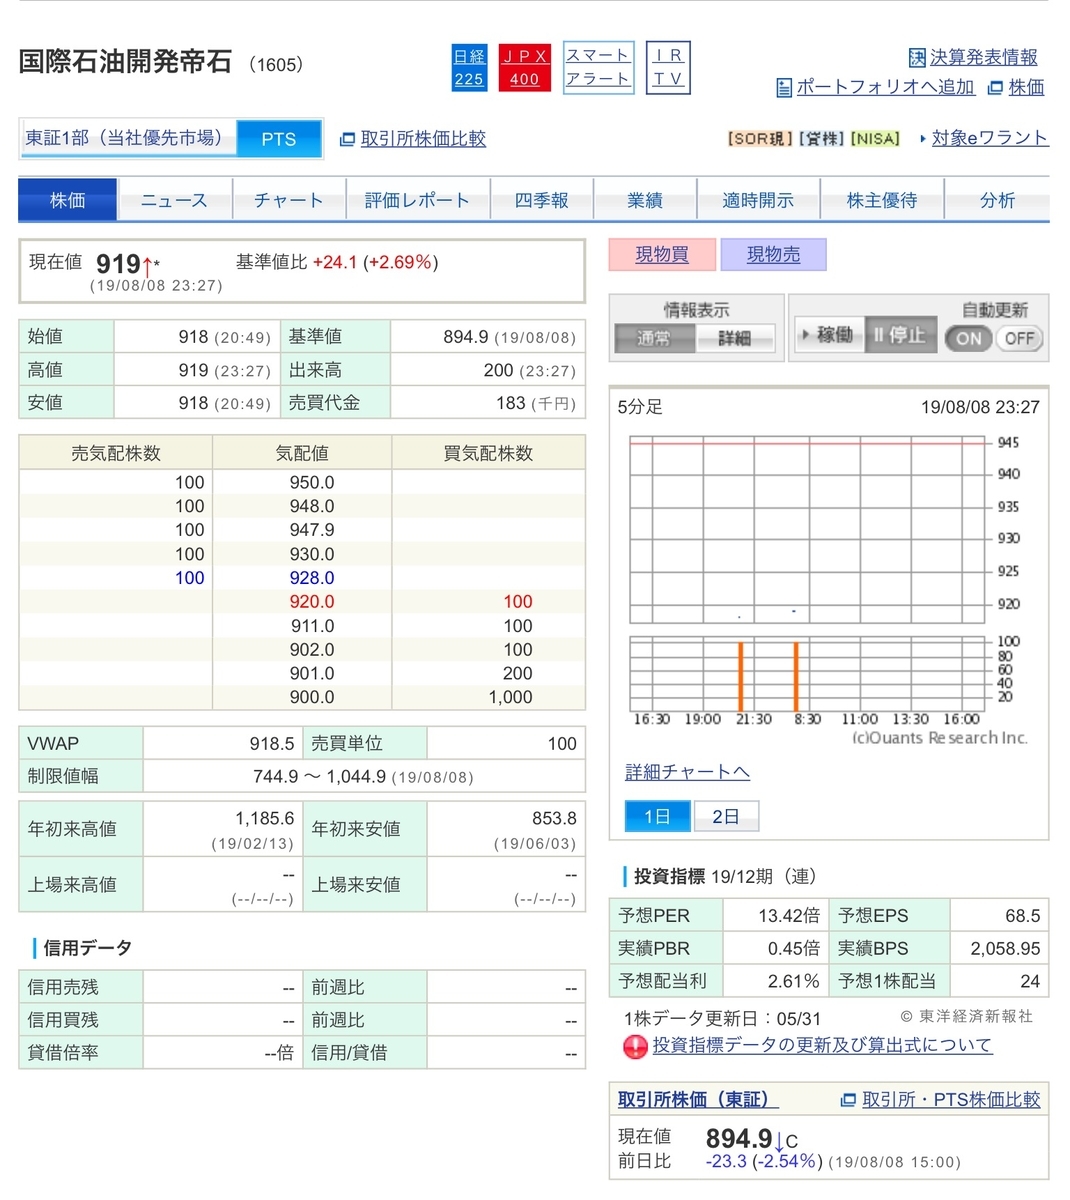Click the 現物売 button

[773, 255]
